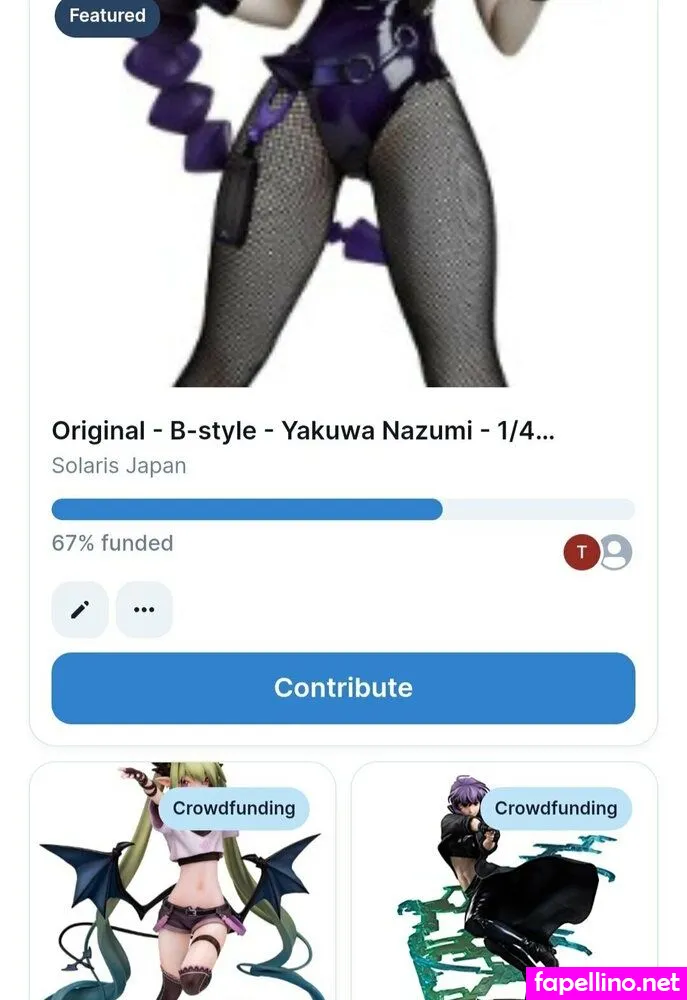The width and height of the screenshot is (687, 1000).
Task: Open the Solaris Japan store link
Action: 119,466
